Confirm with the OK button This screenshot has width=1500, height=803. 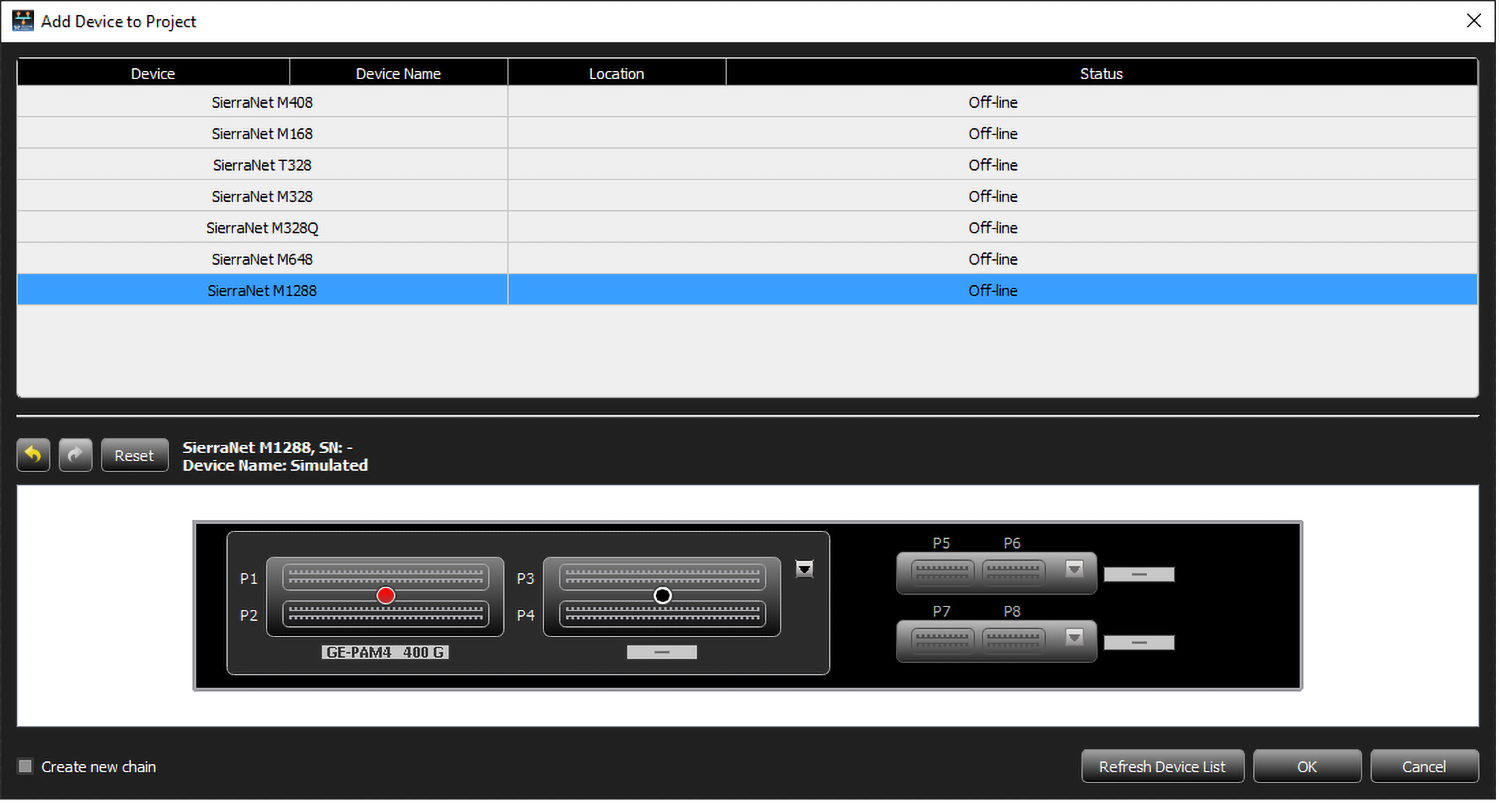[1307, 767]
